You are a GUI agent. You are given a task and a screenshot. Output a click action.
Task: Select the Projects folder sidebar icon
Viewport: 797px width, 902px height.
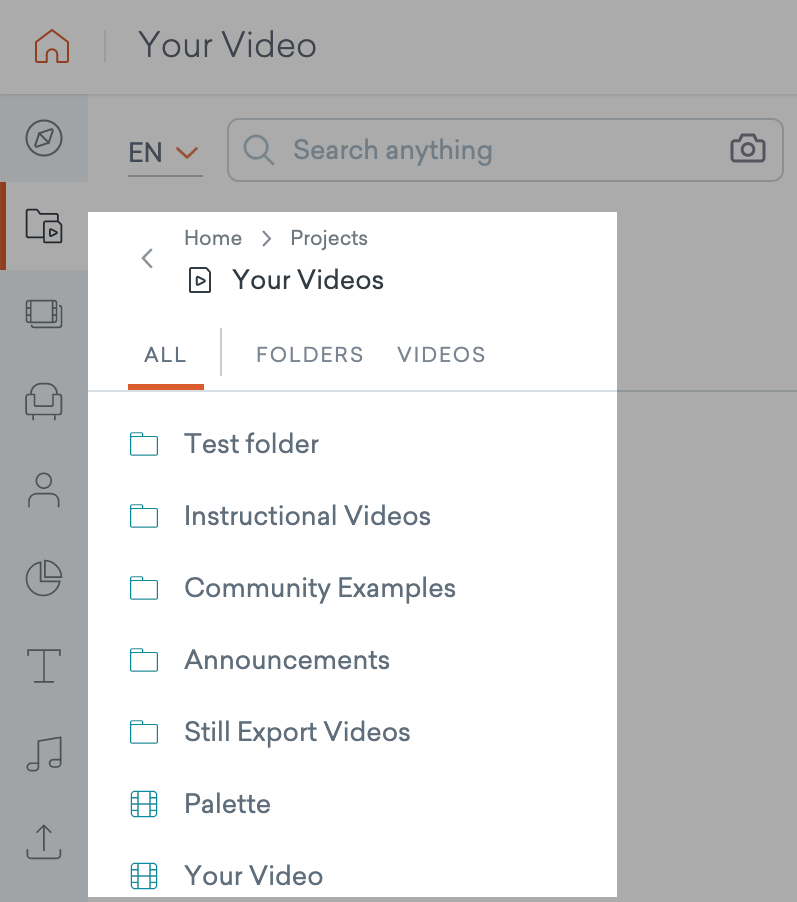(44, 226)
